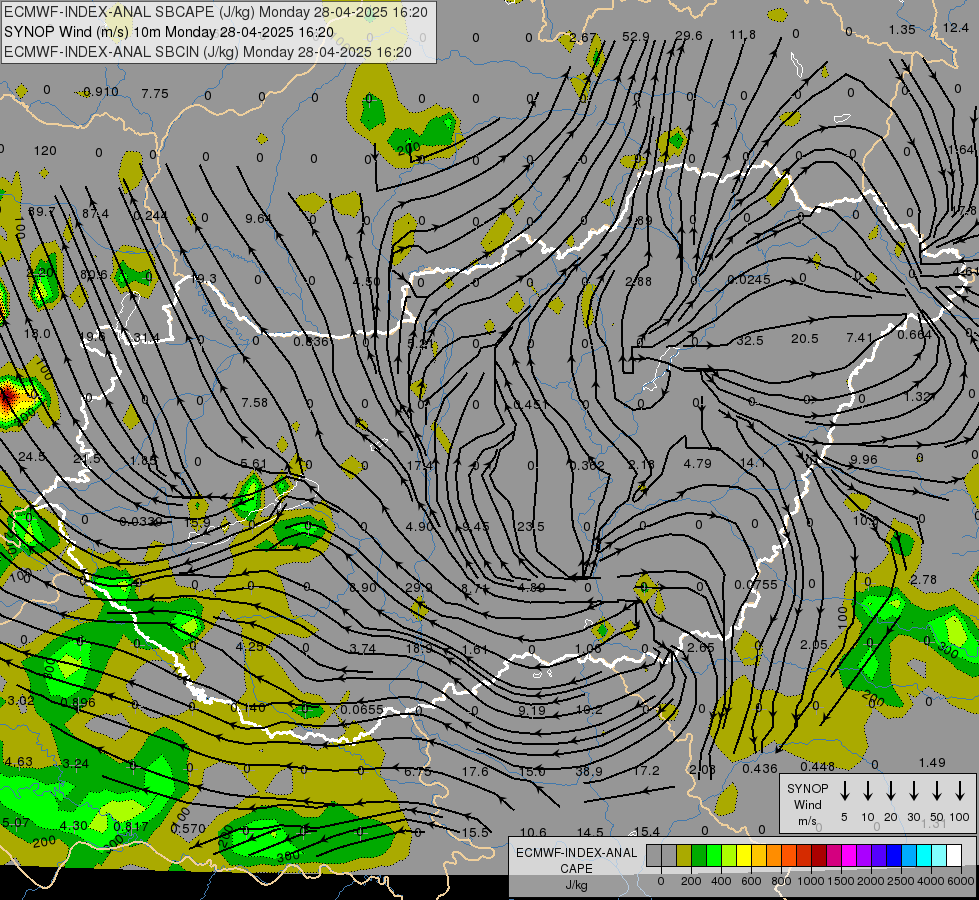Select the dark green swatch in the CAPE scale
Screen dimensions: 979x900
pos(699,856)
